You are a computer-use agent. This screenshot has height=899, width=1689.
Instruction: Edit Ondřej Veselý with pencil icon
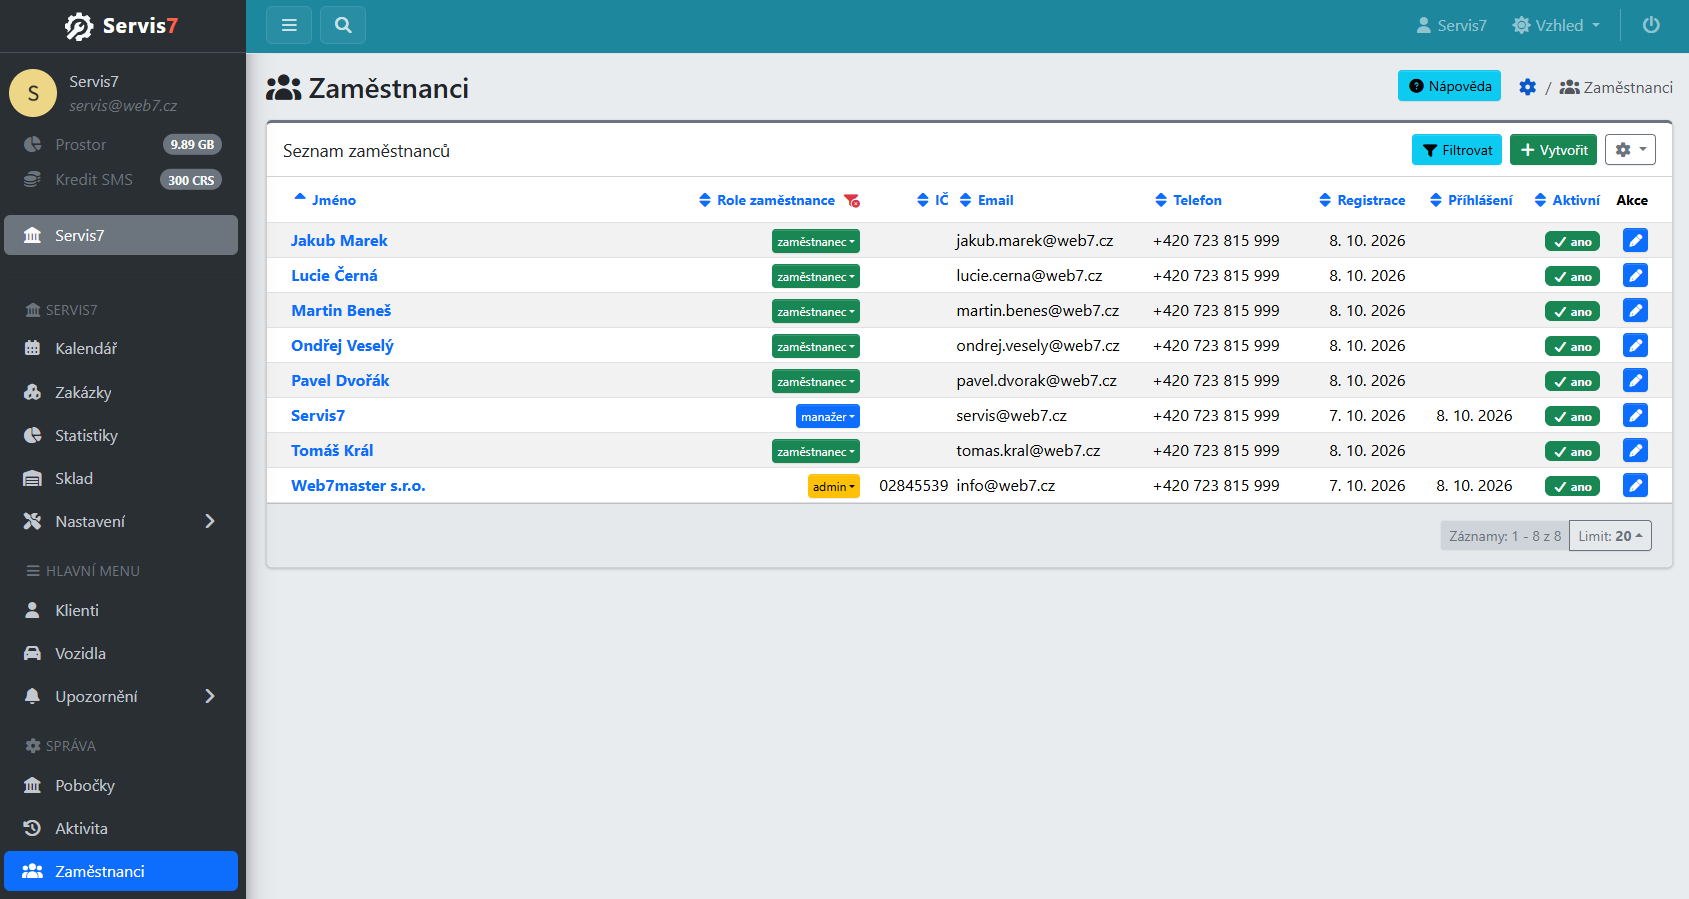click(x=1635, y=345)
